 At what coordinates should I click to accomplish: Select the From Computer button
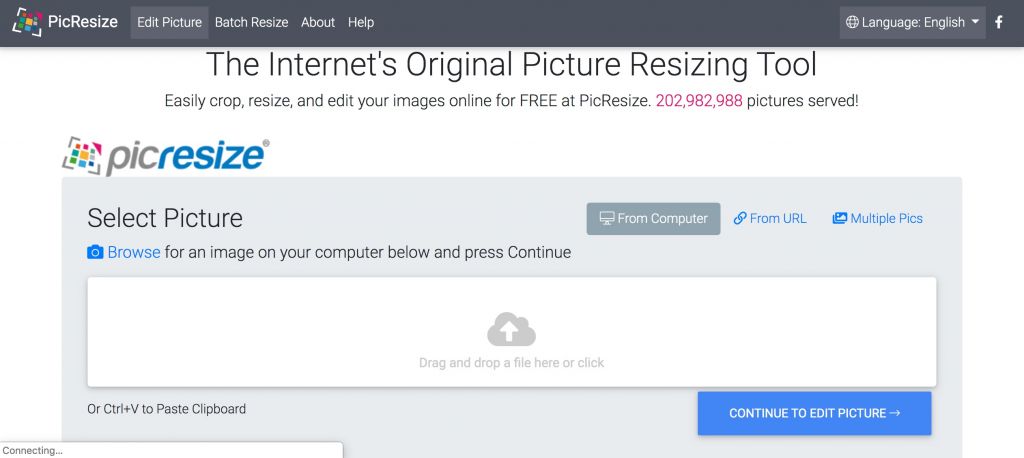(653, 218)
